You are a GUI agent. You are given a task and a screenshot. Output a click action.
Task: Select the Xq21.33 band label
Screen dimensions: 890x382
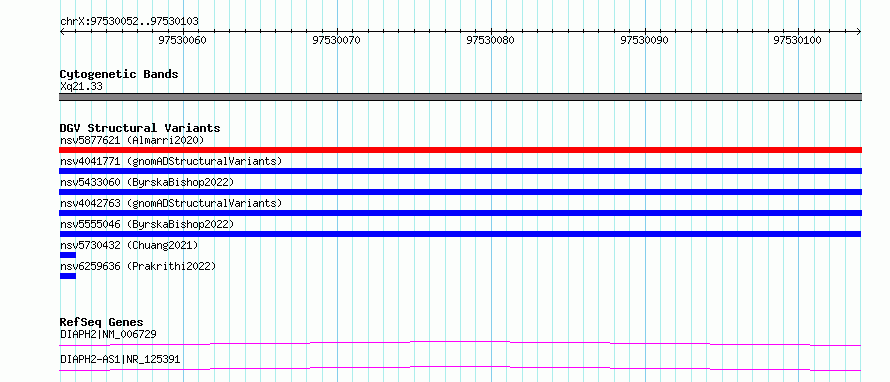(81, 87)
